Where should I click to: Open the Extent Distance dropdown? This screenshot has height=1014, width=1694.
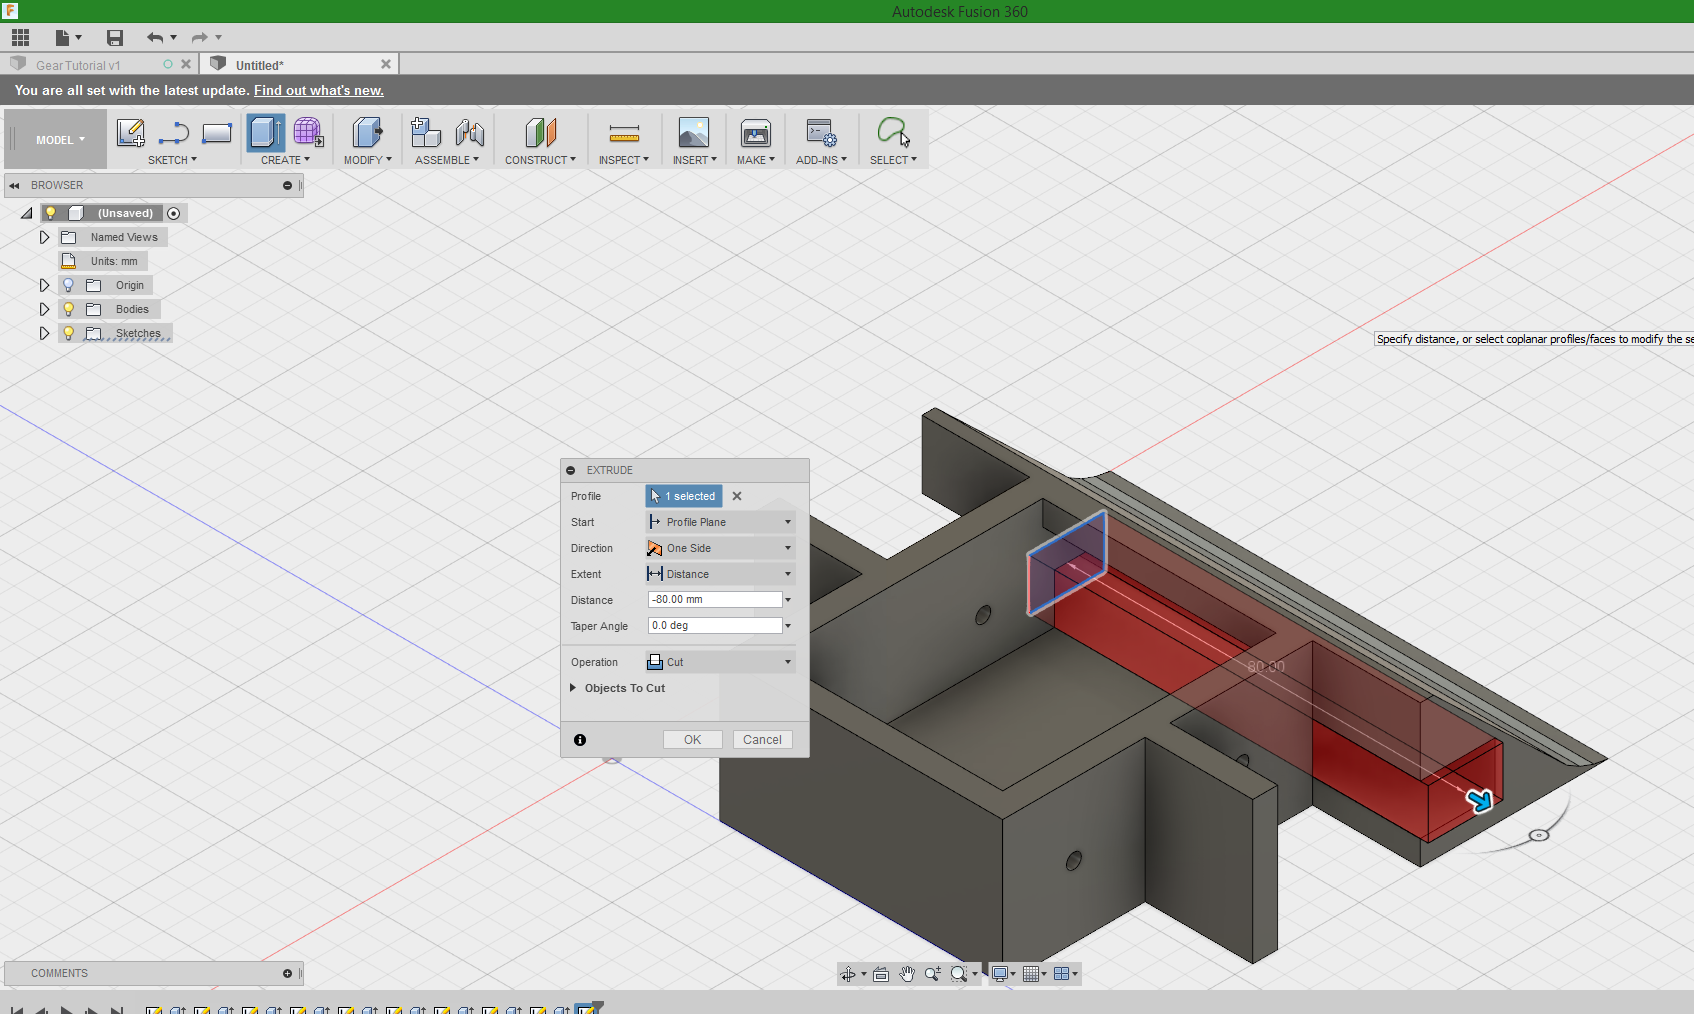(720, 574)
